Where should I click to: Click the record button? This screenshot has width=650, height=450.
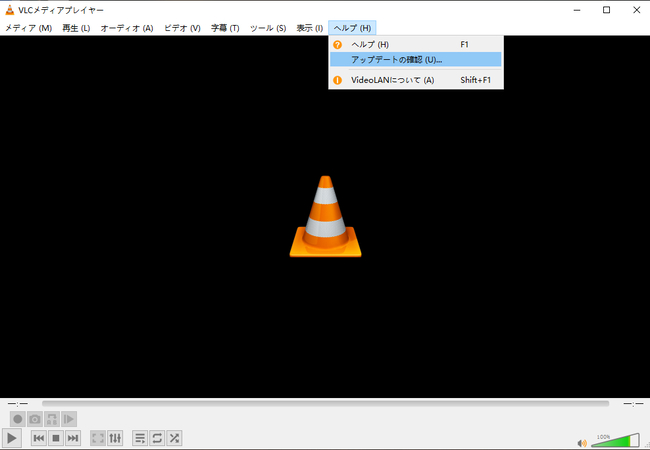pyautogui.click(x=17, y=419)
